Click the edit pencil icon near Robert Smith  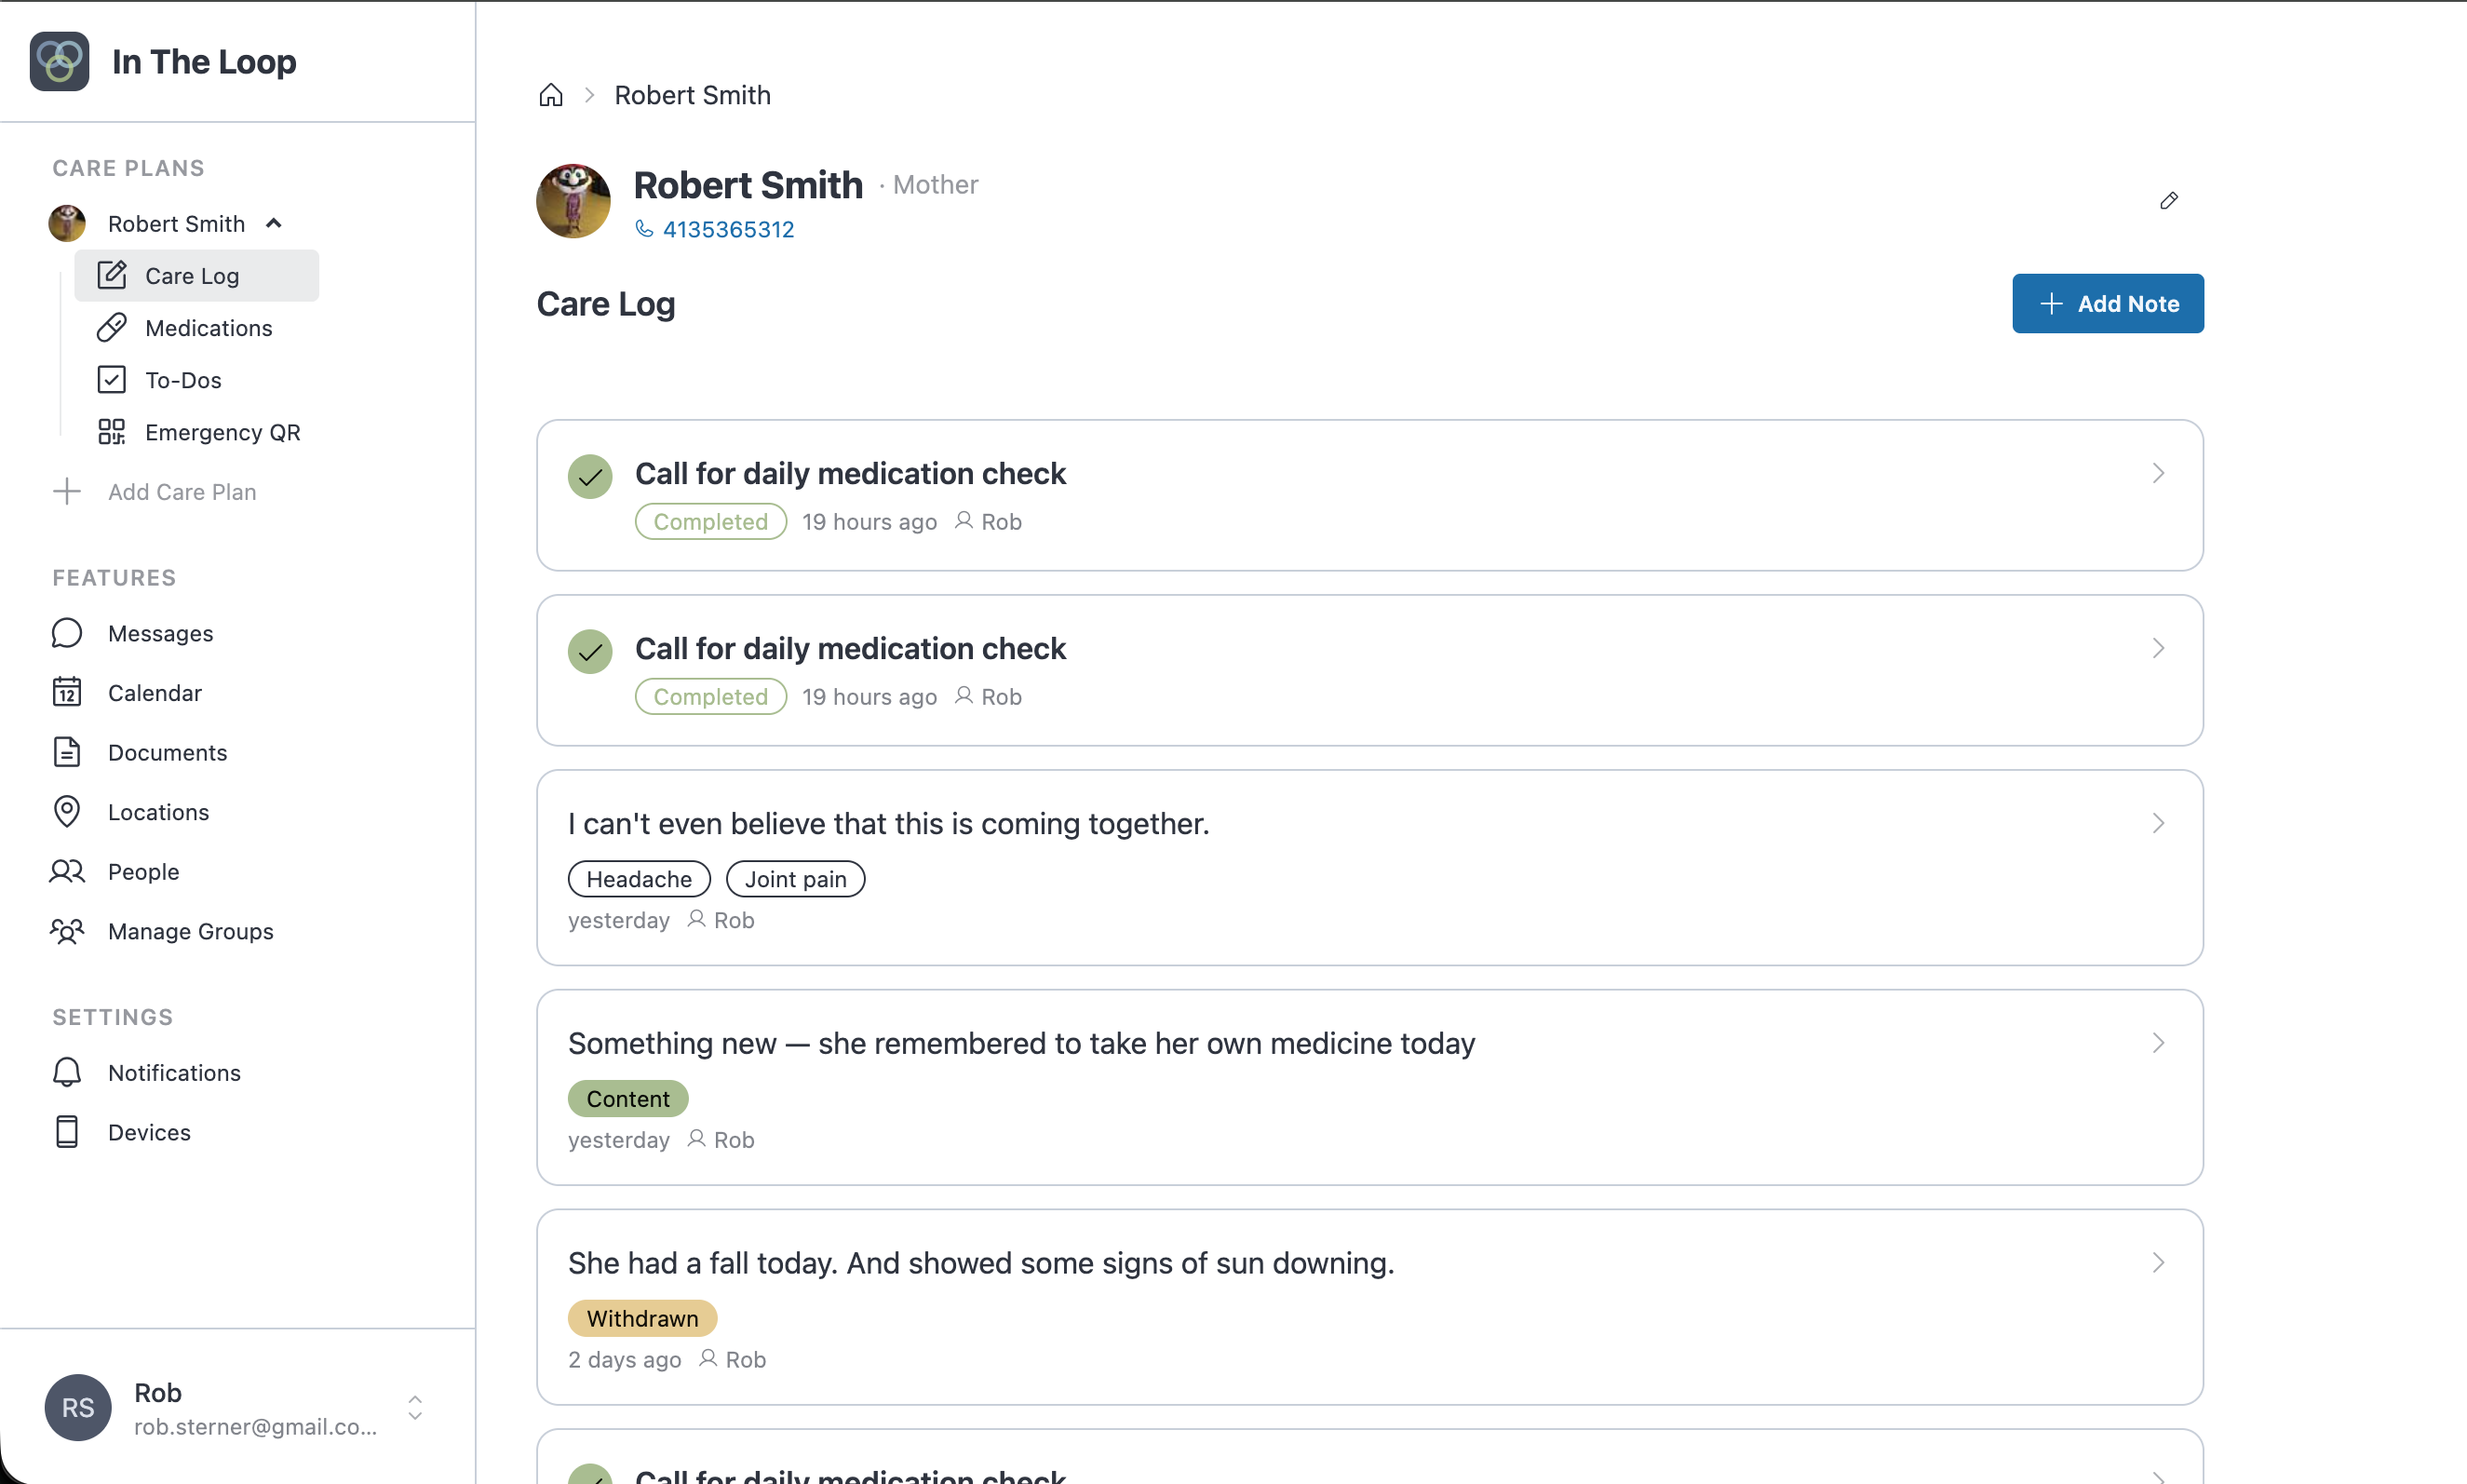pyautogui.click(x=2168, y=200)
